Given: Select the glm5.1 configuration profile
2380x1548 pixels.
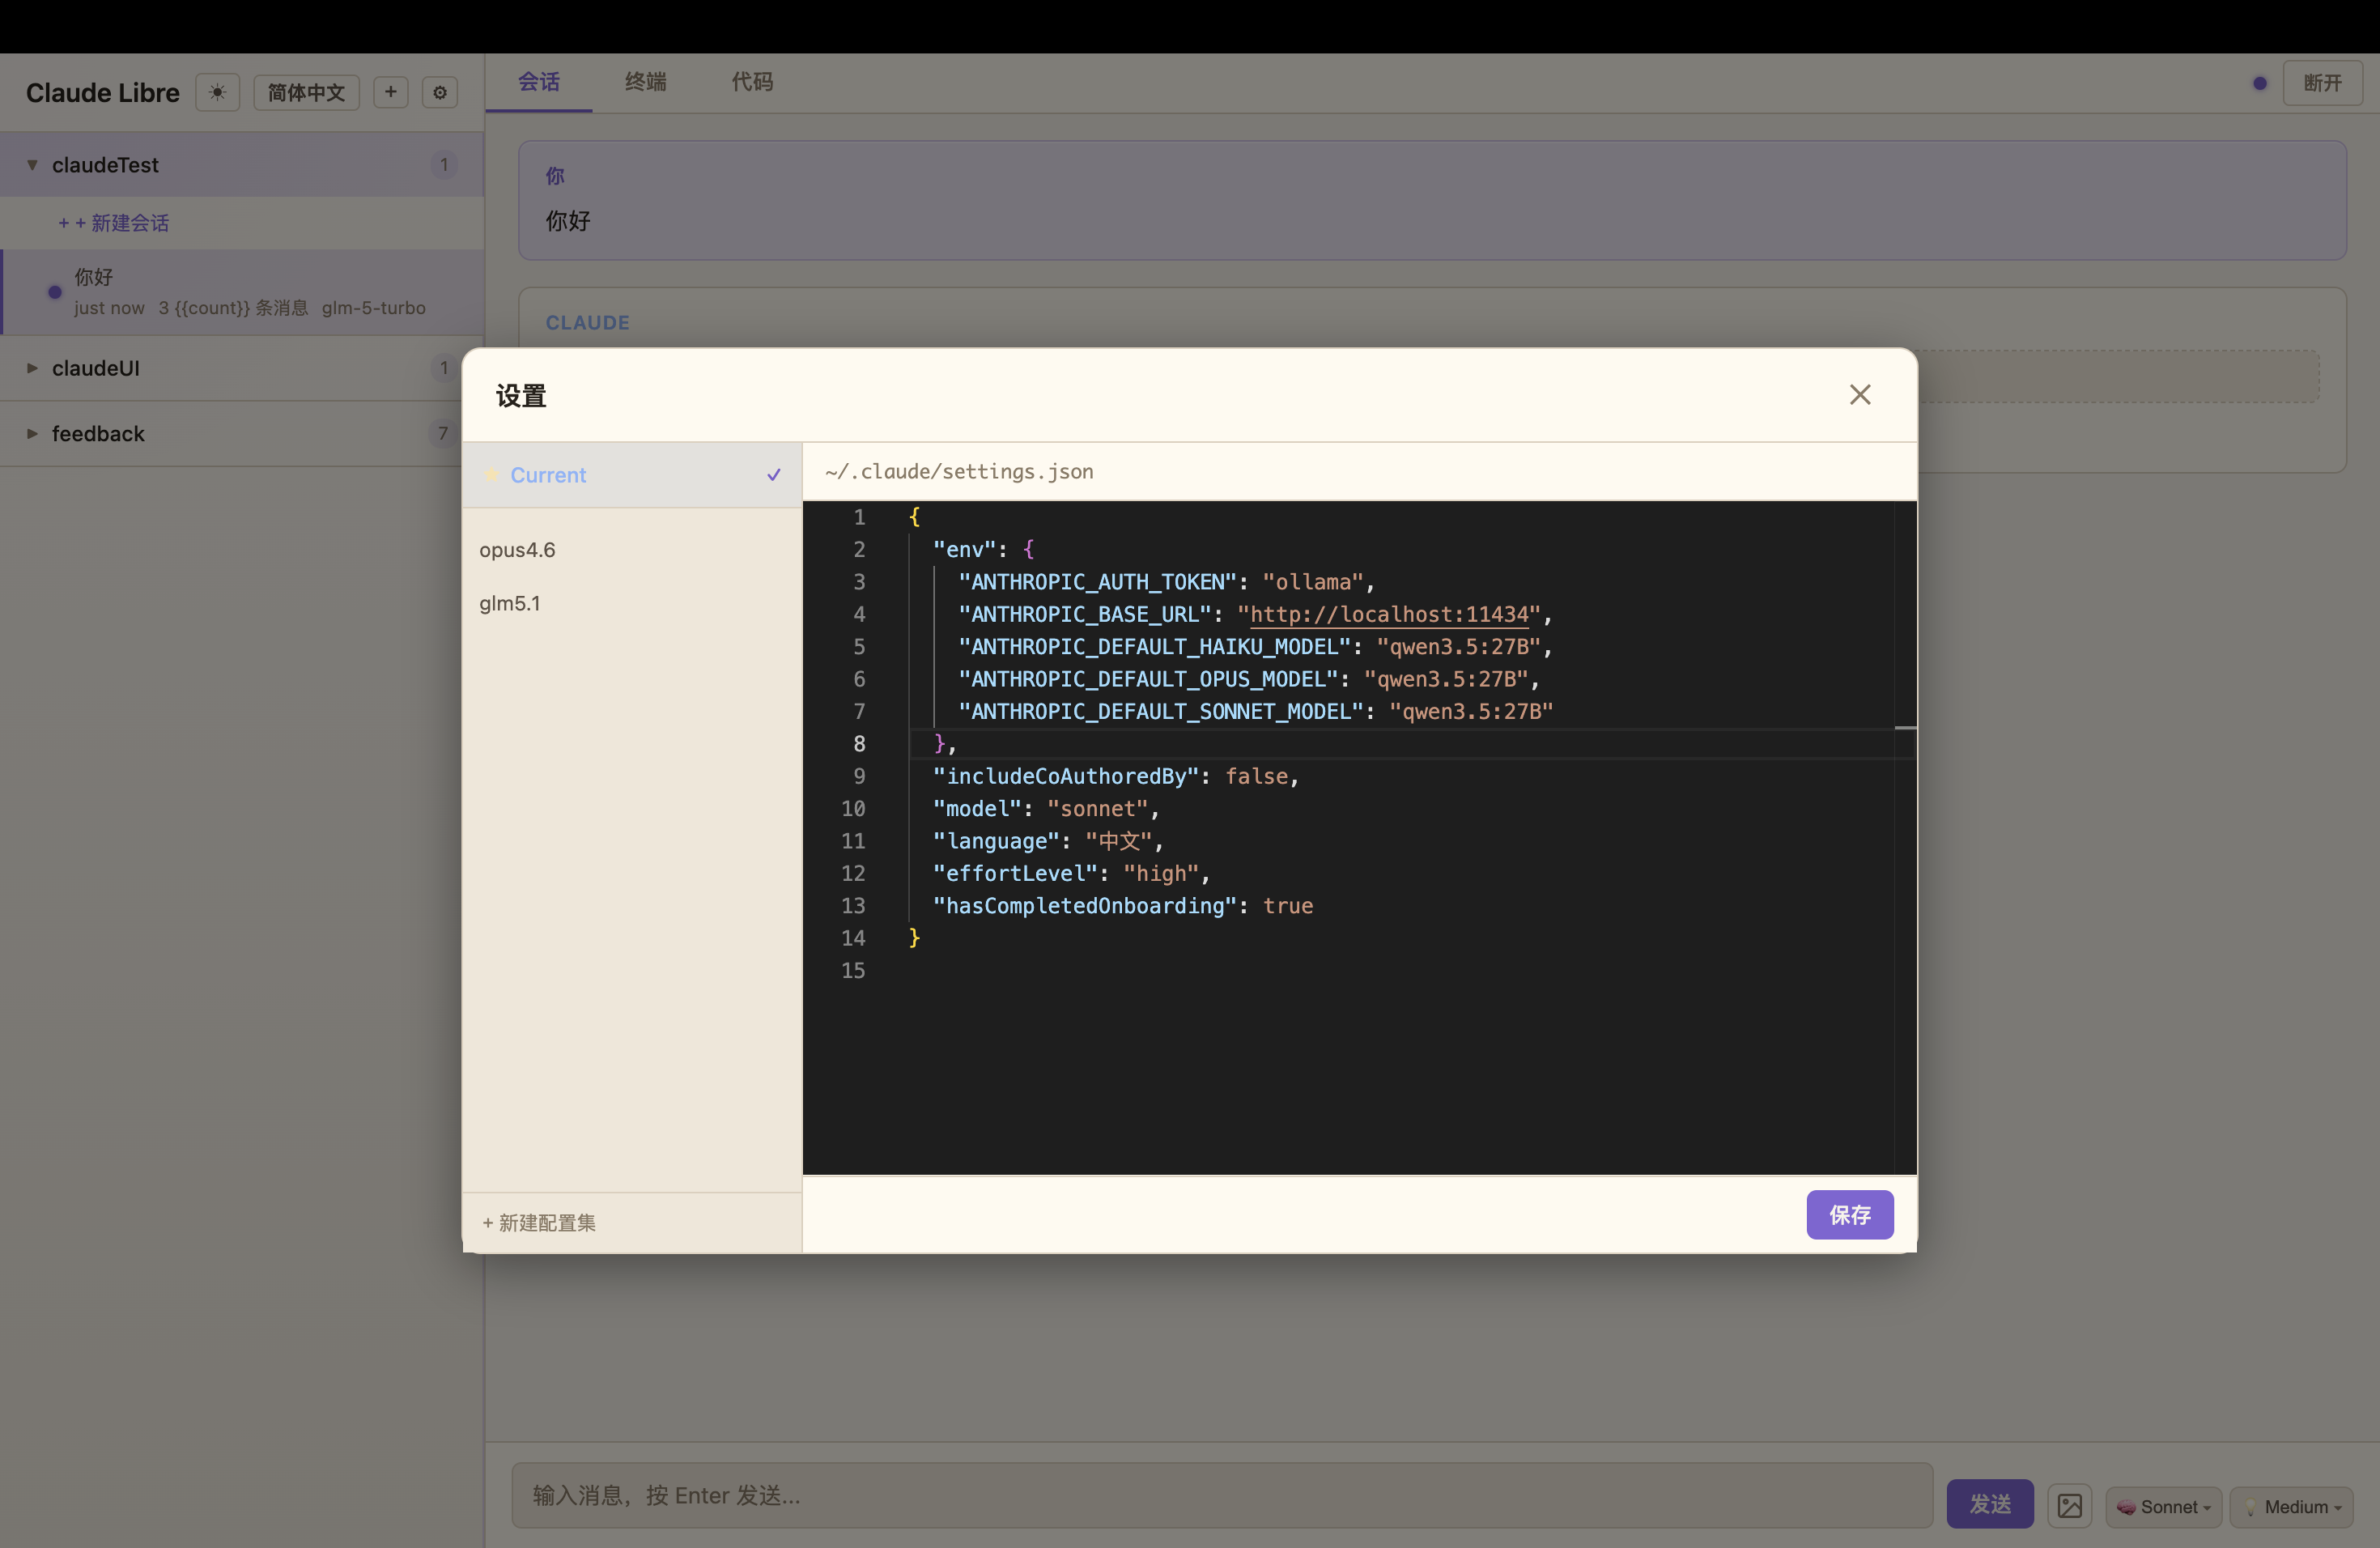Looking at the screenshot, I should (x=509, y=603).
